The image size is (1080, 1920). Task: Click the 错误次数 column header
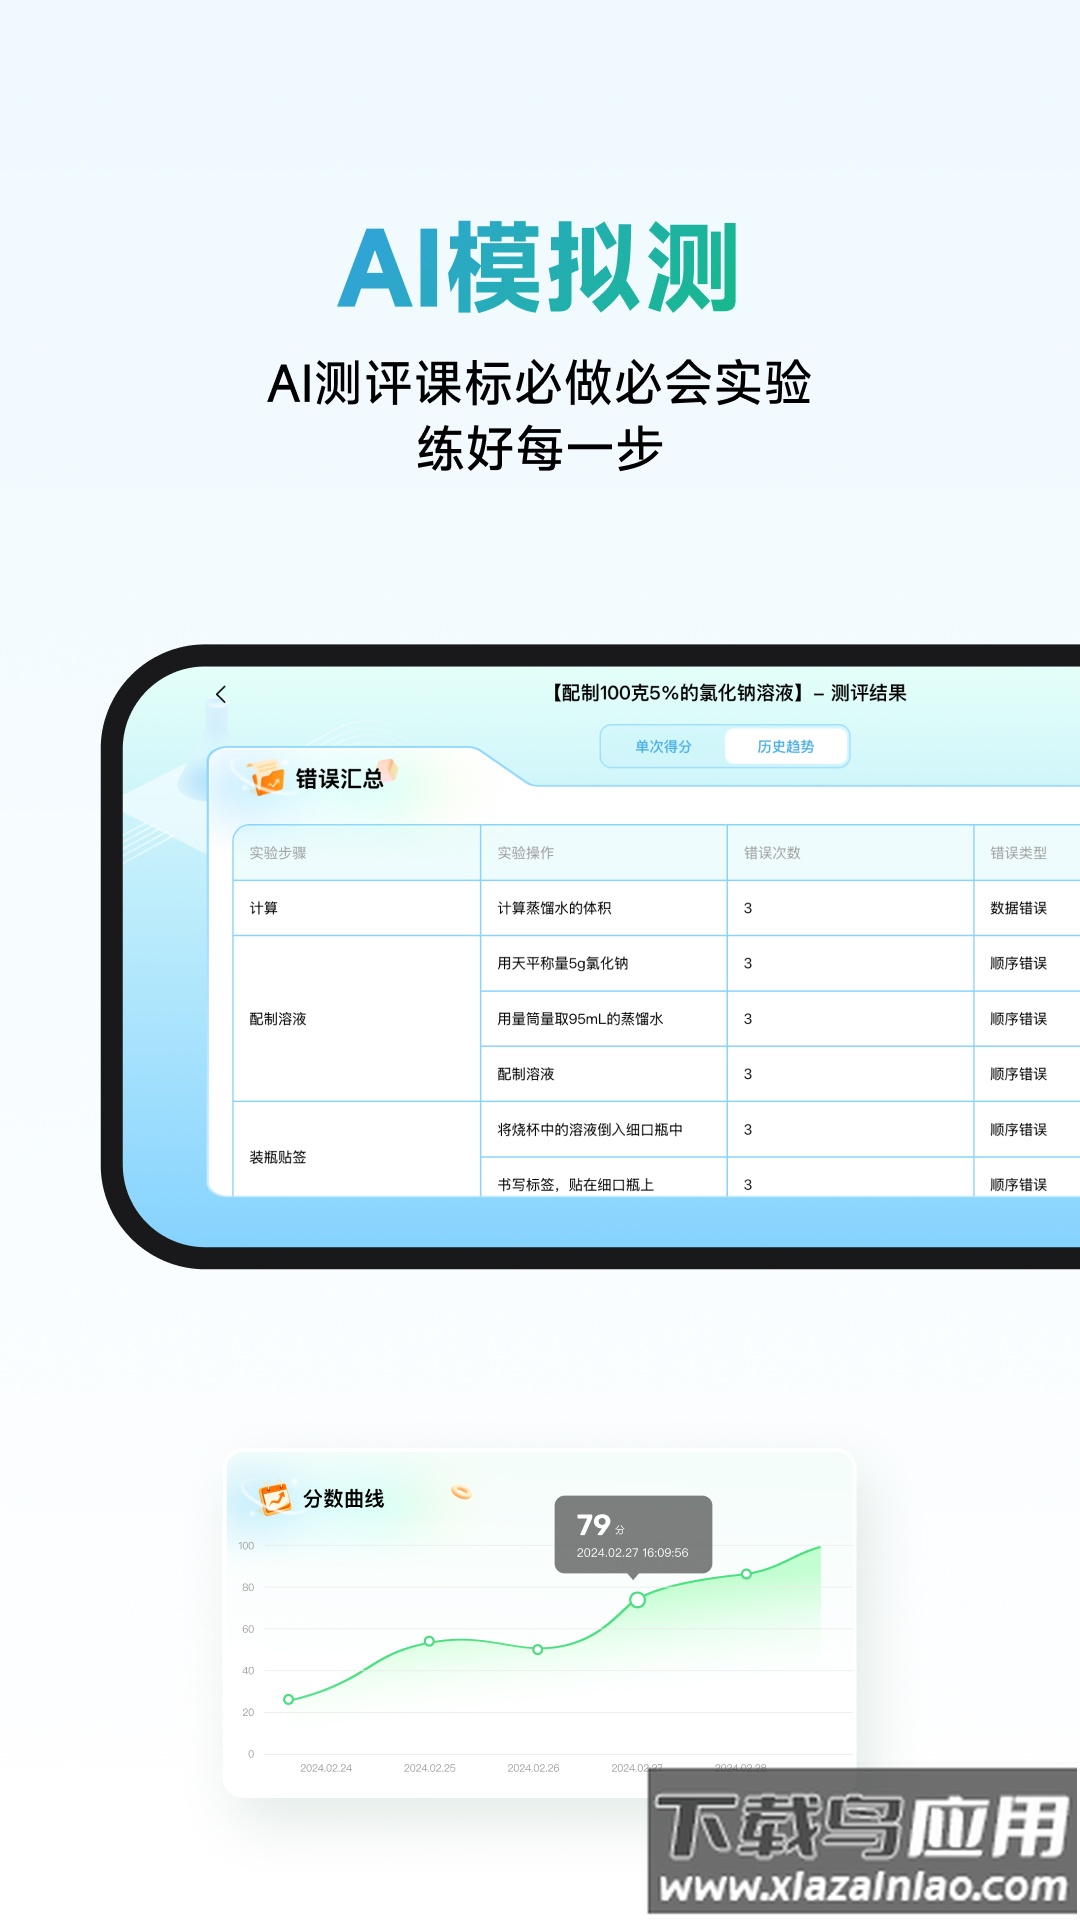(772, 853)
